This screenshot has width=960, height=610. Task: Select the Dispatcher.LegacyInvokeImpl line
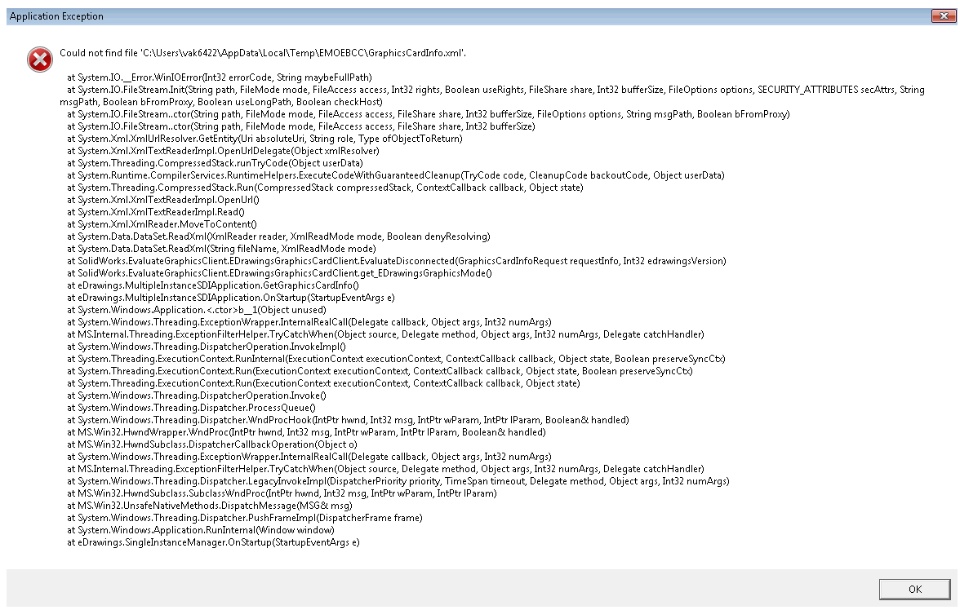click(x=398, y=481)
